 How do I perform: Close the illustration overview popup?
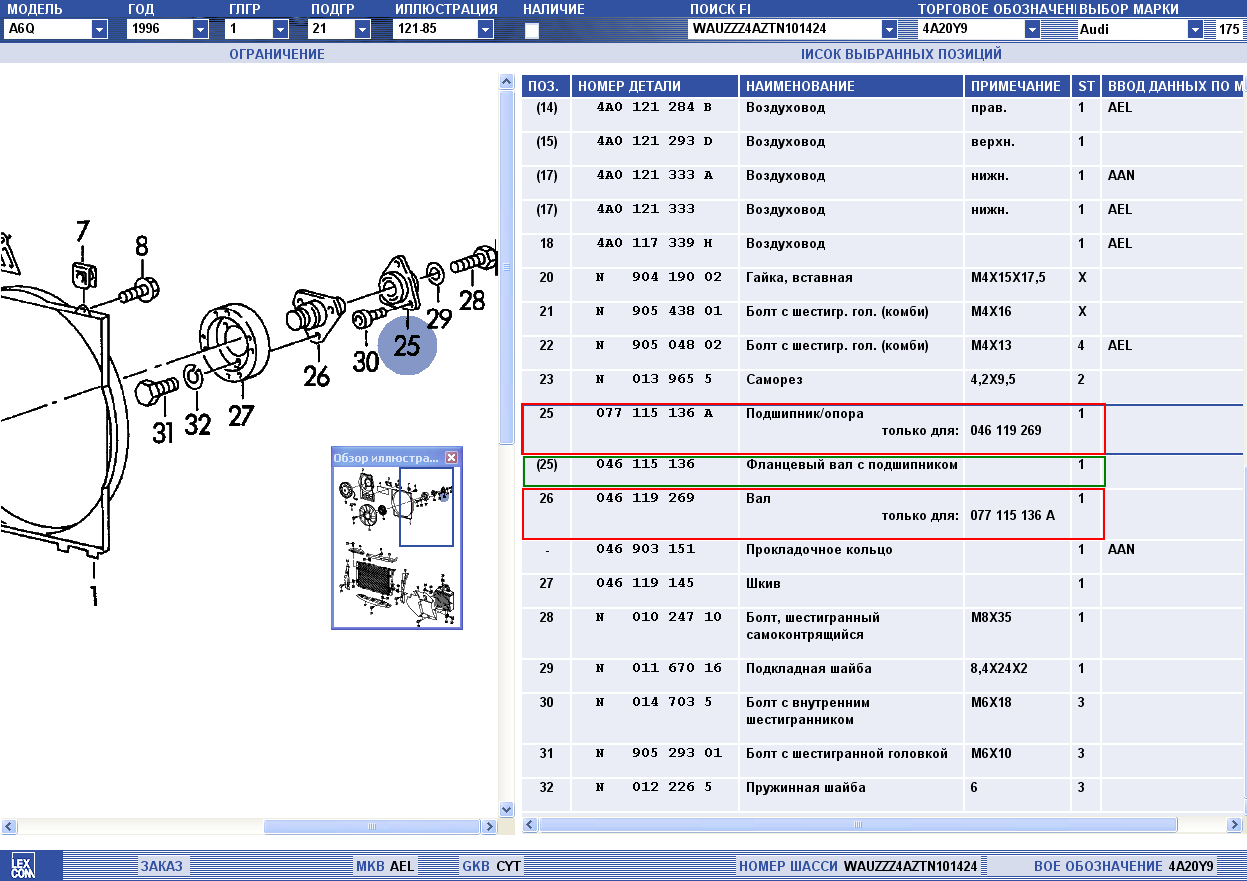pos(451,458)
